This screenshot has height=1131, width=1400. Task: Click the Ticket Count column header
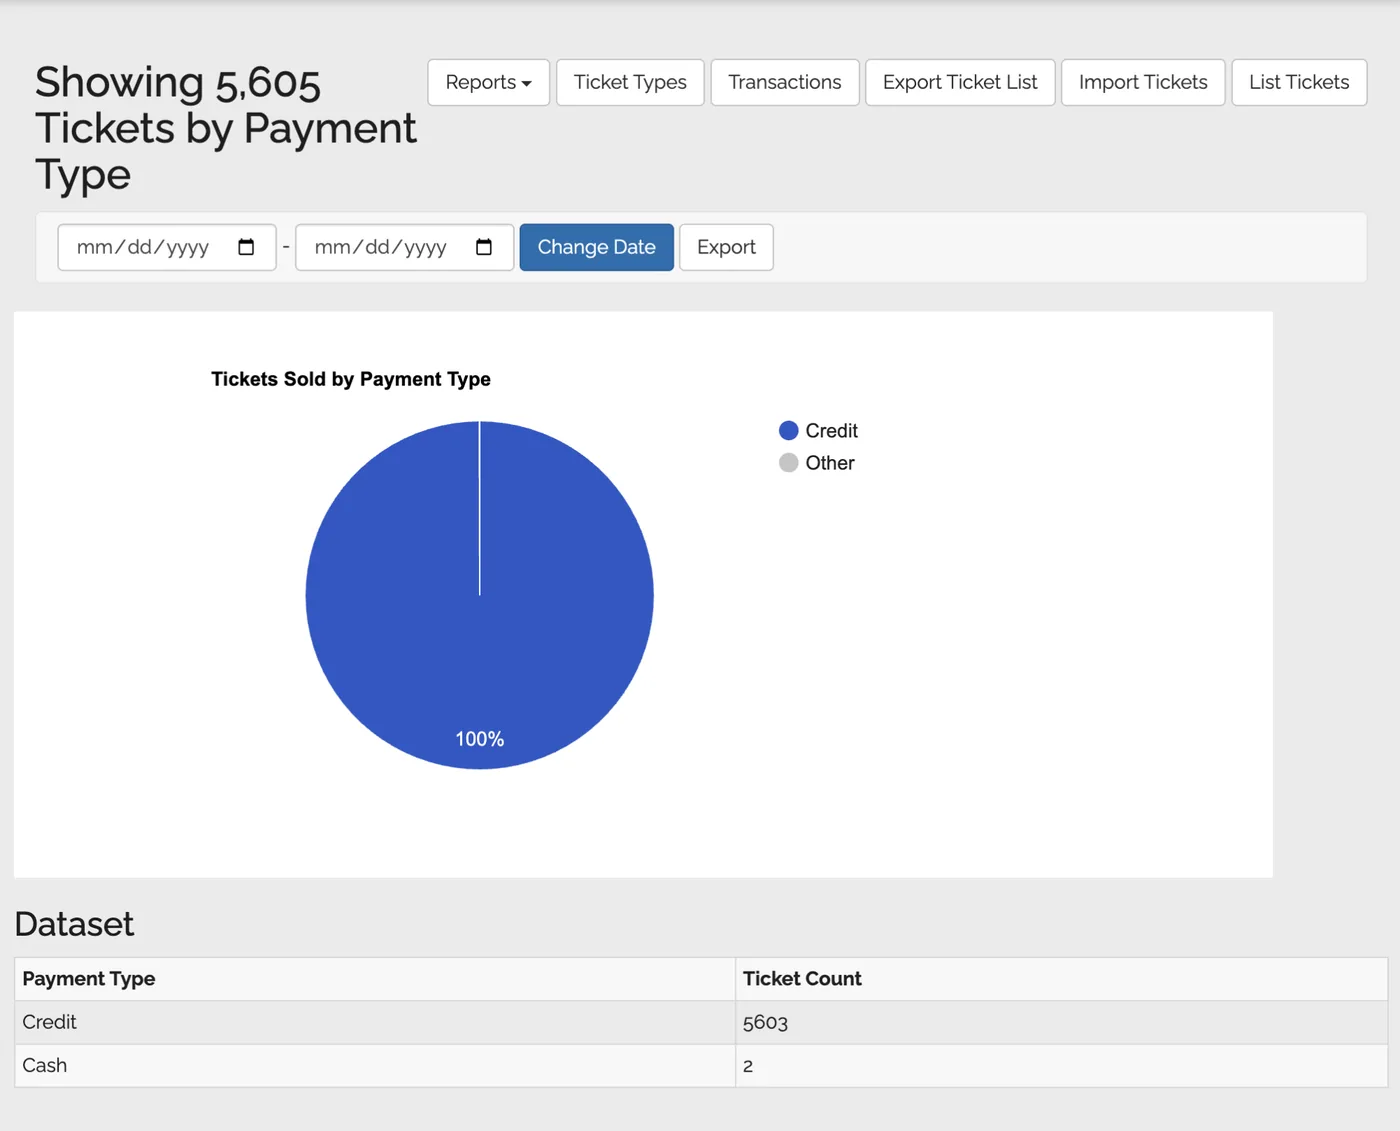click(1061, 979)
